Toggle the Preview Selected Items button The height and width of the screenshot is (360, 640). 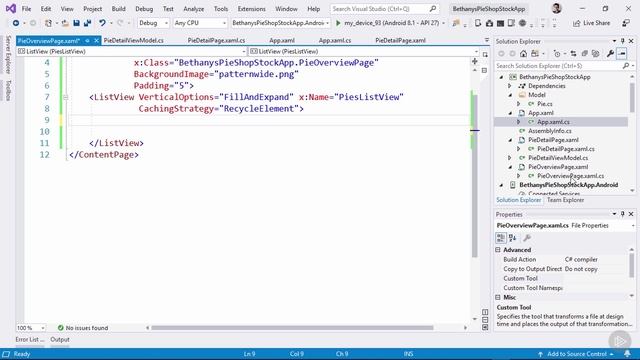click(x=622, y=53)
